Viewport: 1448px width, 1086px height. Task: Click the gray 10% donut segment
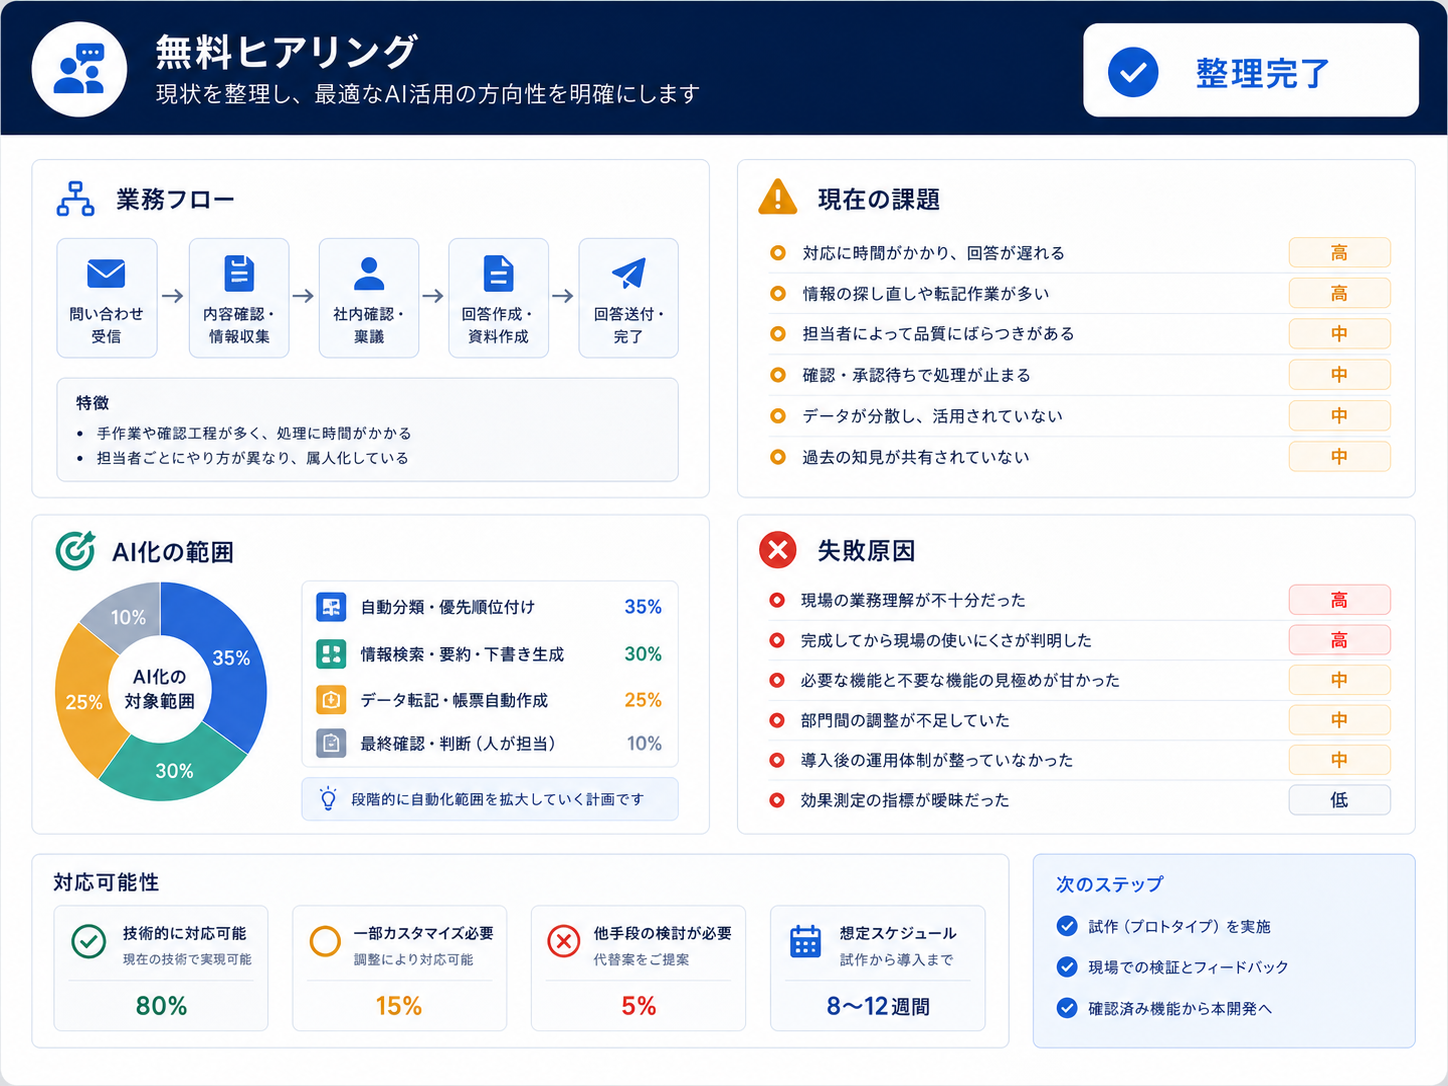click(x=128, y=617)
